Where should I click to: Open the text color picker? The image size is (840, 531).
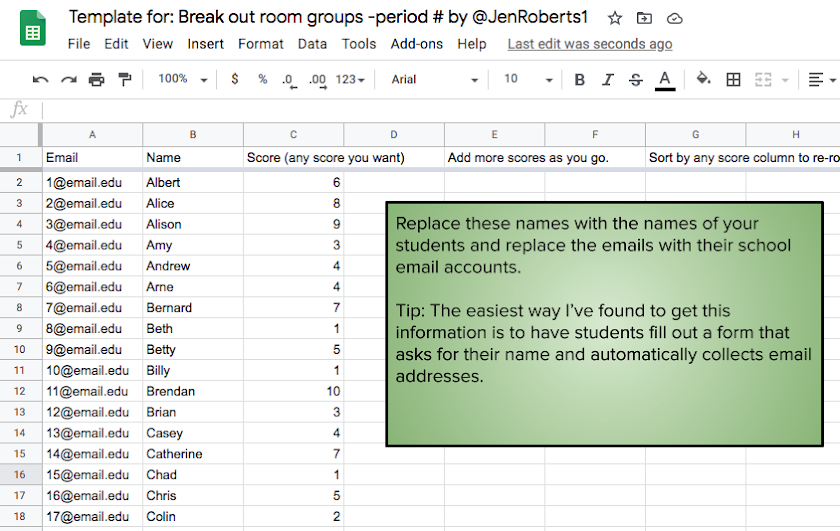click(665, 80)
